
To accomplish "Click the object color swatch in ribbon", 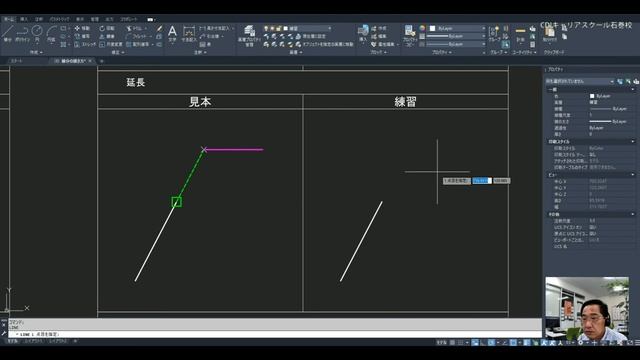I will coord(432,28).
